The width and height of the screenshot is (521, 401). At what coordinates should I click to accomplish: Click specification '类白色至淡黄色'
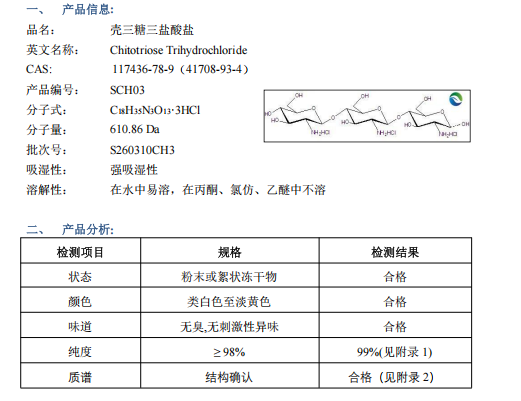229,302
